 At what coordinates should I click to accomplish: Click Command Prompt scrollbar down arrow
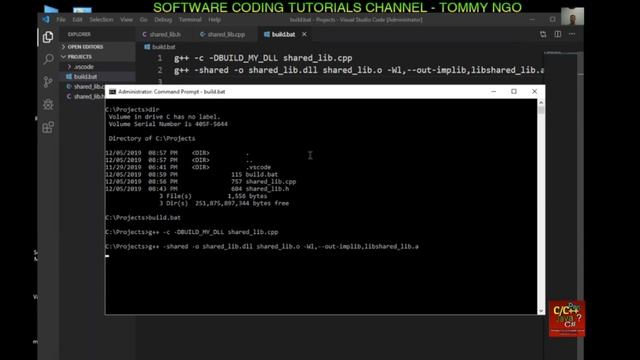tap(541, 311)
